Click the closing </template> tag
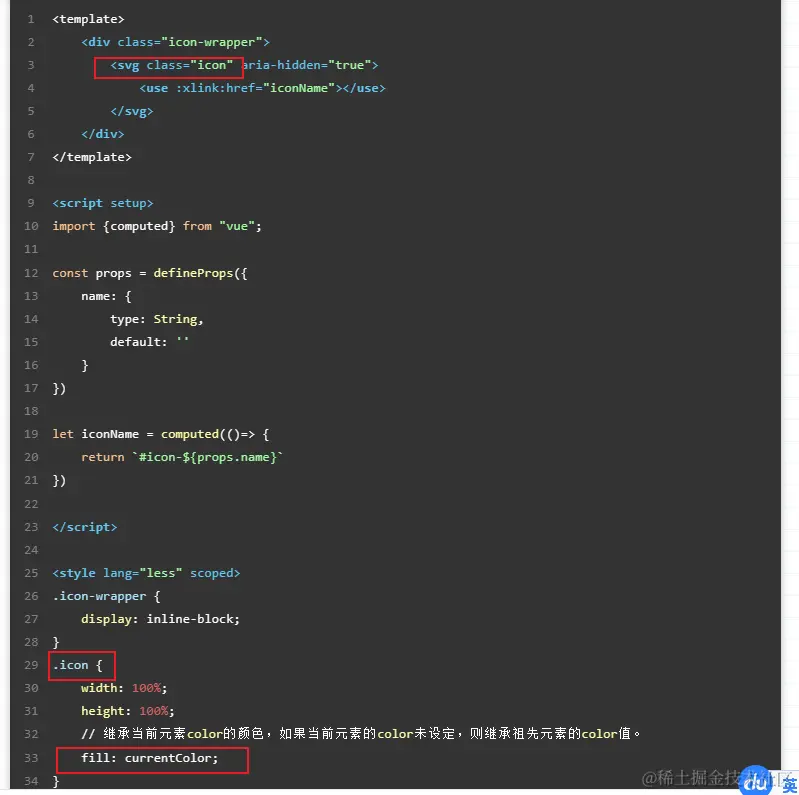799x795 pixels. tap(92, 157)
